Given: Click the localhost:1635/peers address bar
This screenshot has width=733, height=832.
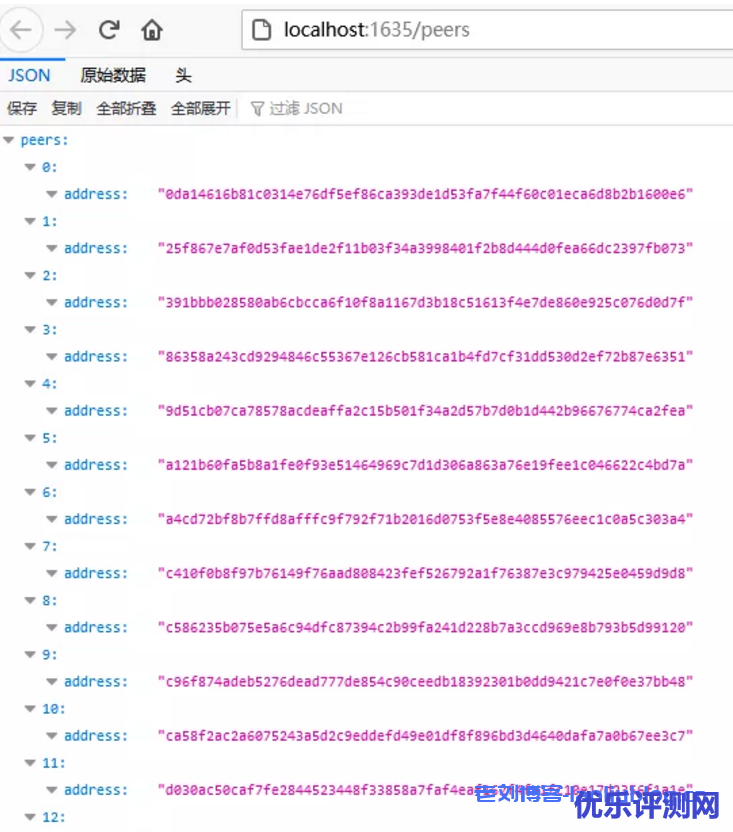Looking at the screenshot, I should click(x=480, y=30).
